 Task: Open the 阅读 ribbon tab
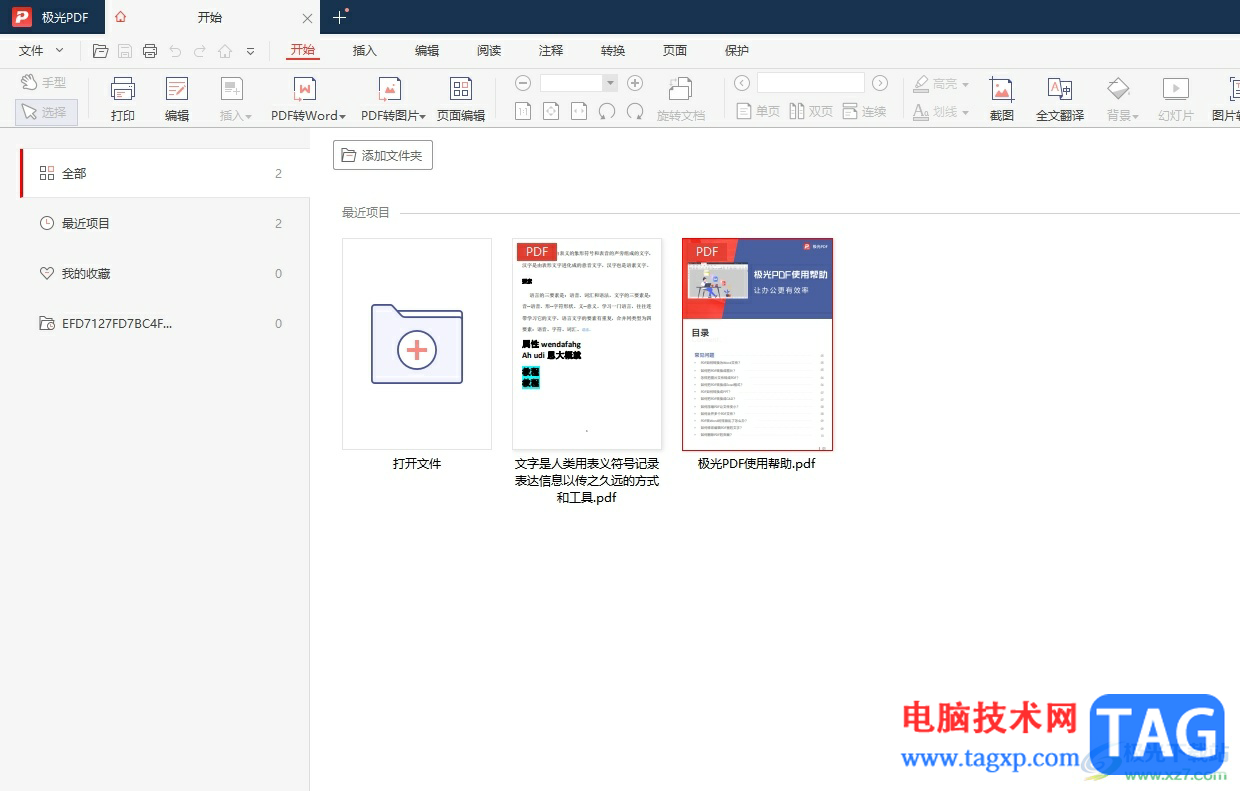point(489,50)
